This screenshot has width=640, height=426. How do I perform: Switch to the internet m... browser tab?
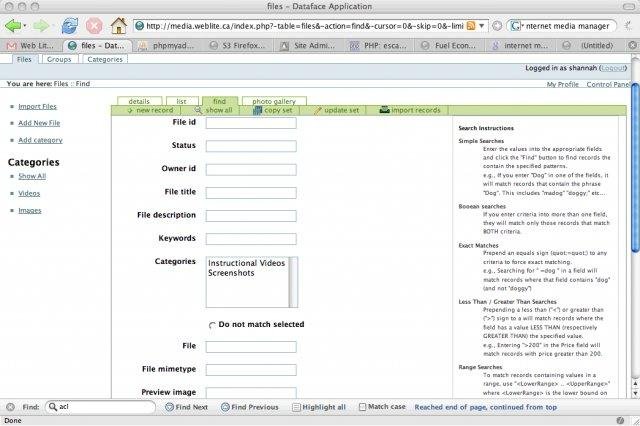point(520,45)
